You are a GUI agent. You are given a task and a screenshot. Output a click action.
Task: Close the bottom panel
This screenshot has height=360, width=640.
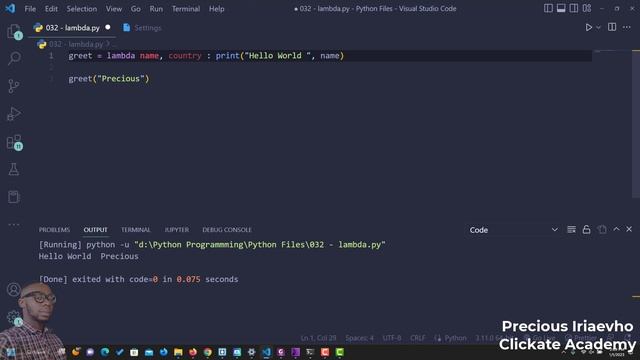629,229
